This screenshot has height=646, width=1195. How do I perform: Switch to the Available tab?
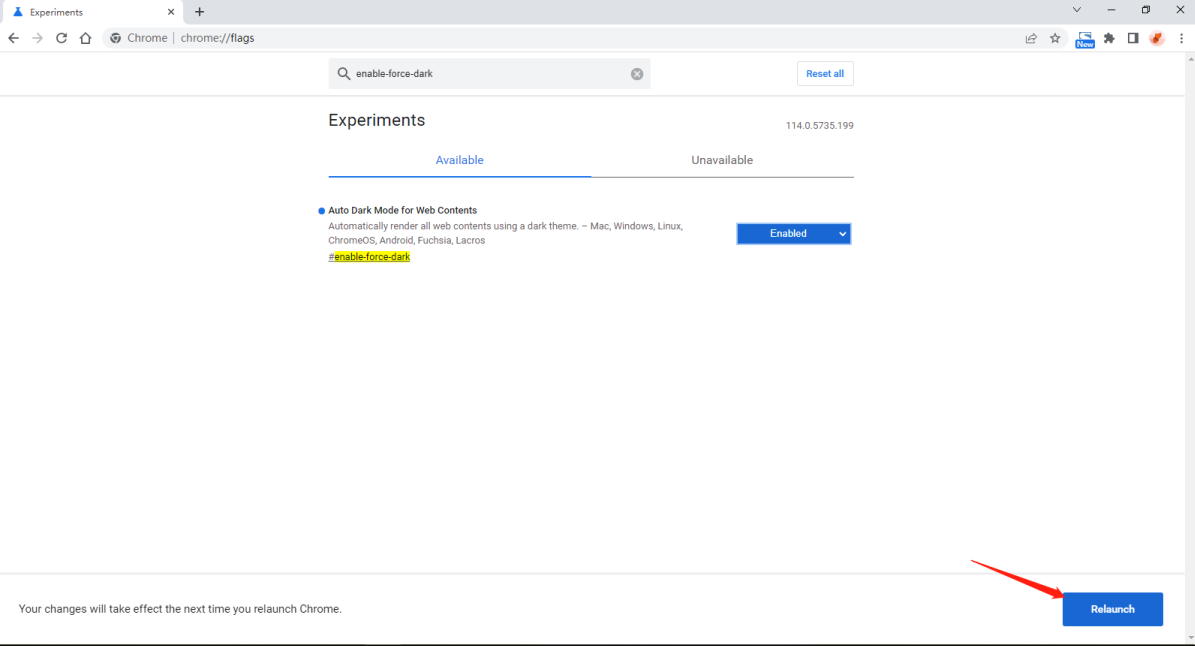460,160
